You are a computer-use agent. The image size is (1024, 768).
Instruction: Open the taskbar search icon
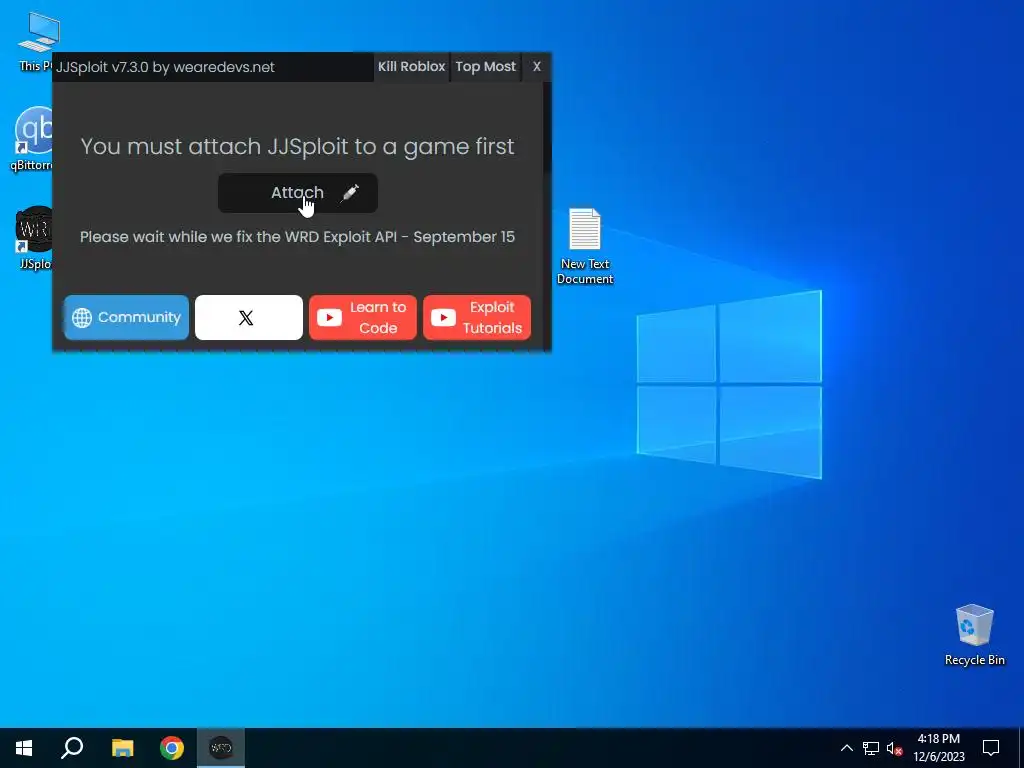[x=72, y=748]
